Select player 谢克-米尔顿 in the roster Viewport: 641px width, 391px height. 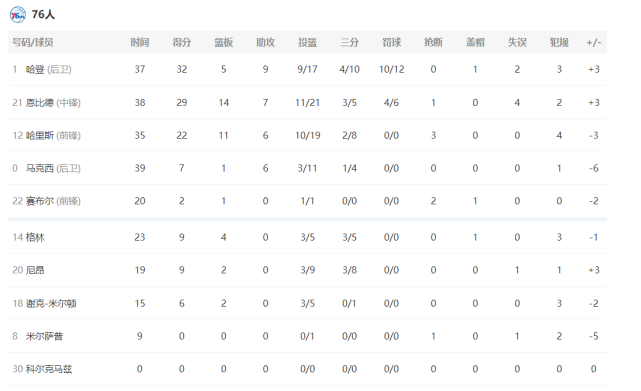(x=51, y=303)
